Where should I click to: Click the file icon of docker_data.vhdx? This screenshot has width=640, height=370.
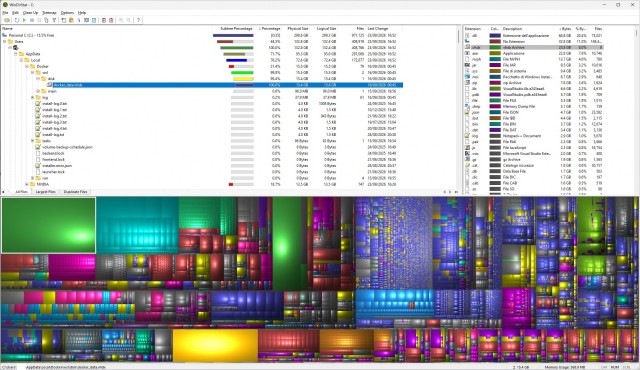(49, 85)
